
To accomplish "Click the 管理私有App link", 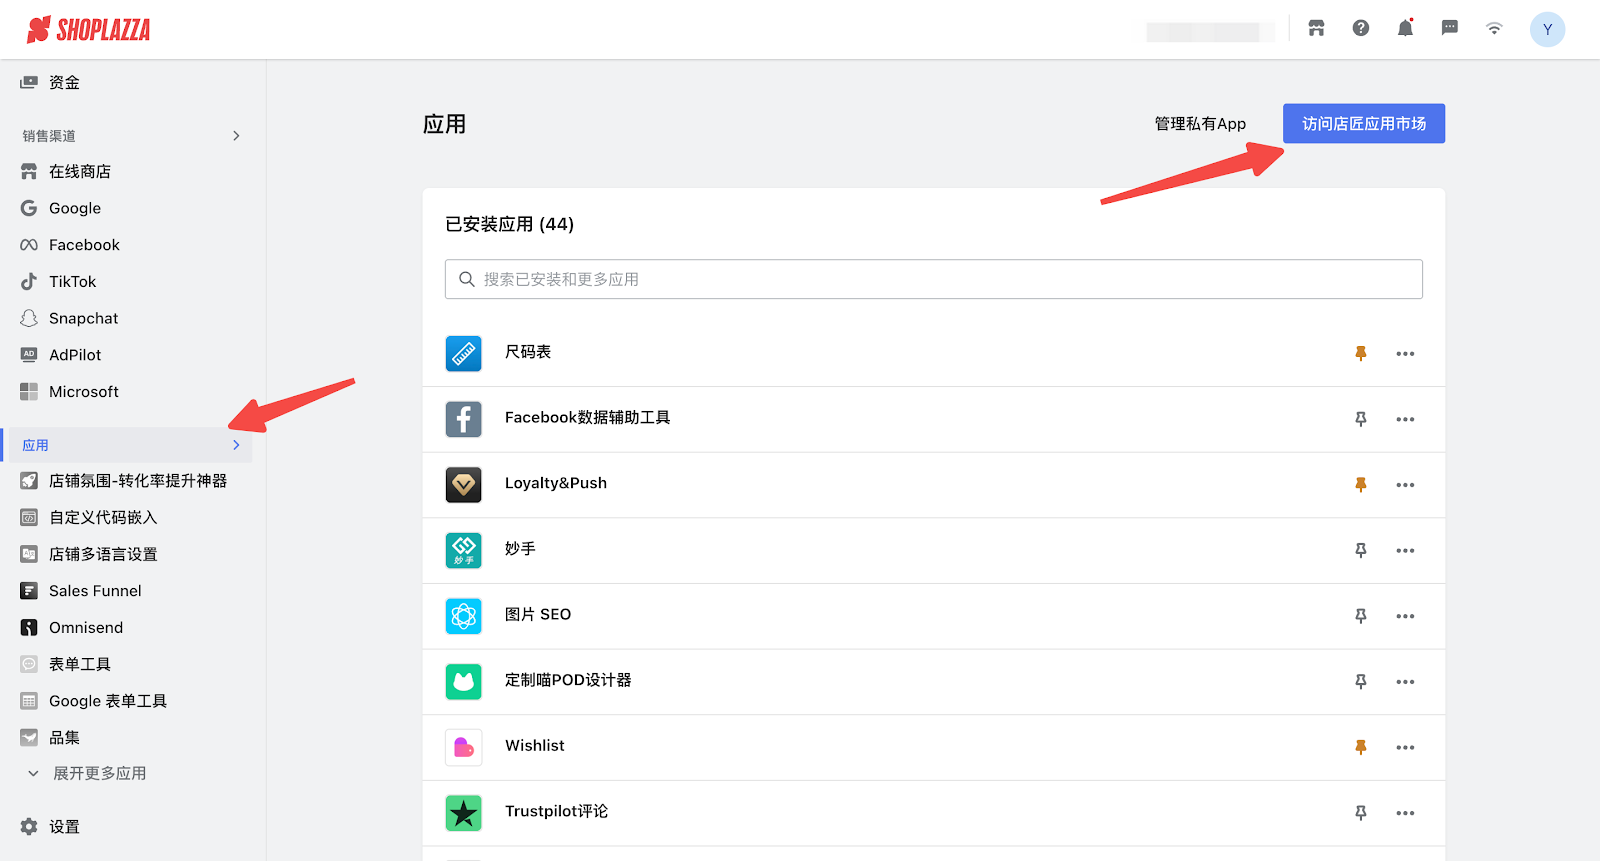I will [1200, 124].
